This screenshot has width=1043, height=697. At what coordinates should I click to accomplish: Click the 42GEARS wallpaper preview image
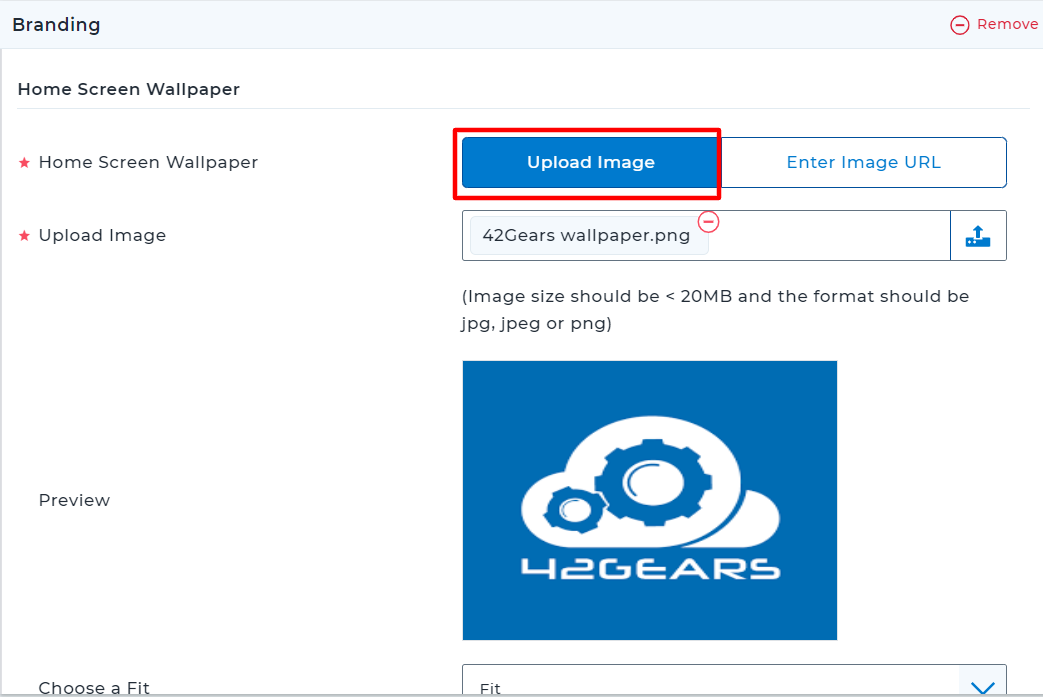pyautogui.click(x=649, y=500)
